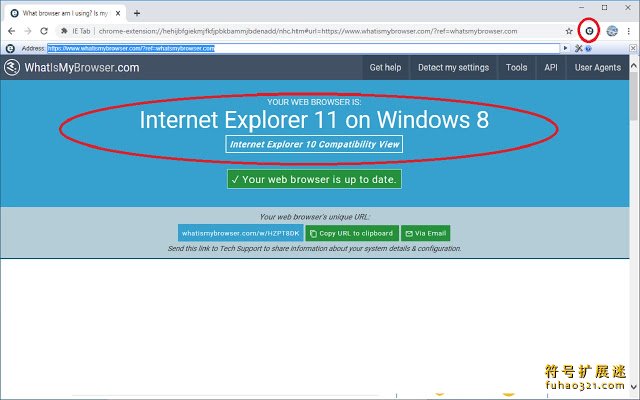The width and height of the screenshot is (640, 400).
Task: Open the User Agents menu item
Action: tap(598, 68)
